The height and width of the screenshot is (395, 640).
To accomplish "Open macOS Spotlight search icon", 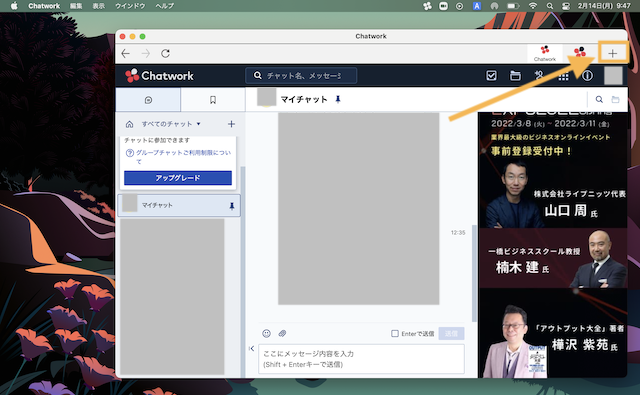I will [x=550, y=6].
